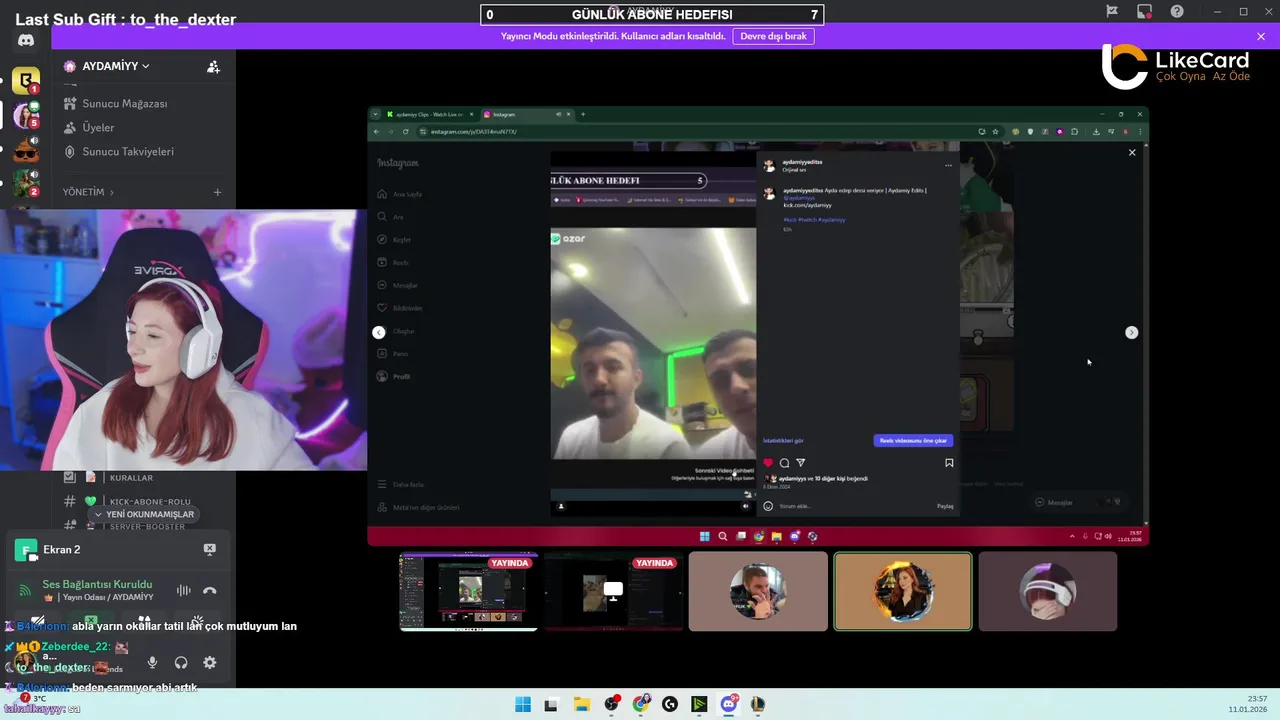Save post with bookmark icon

(949, 463)
